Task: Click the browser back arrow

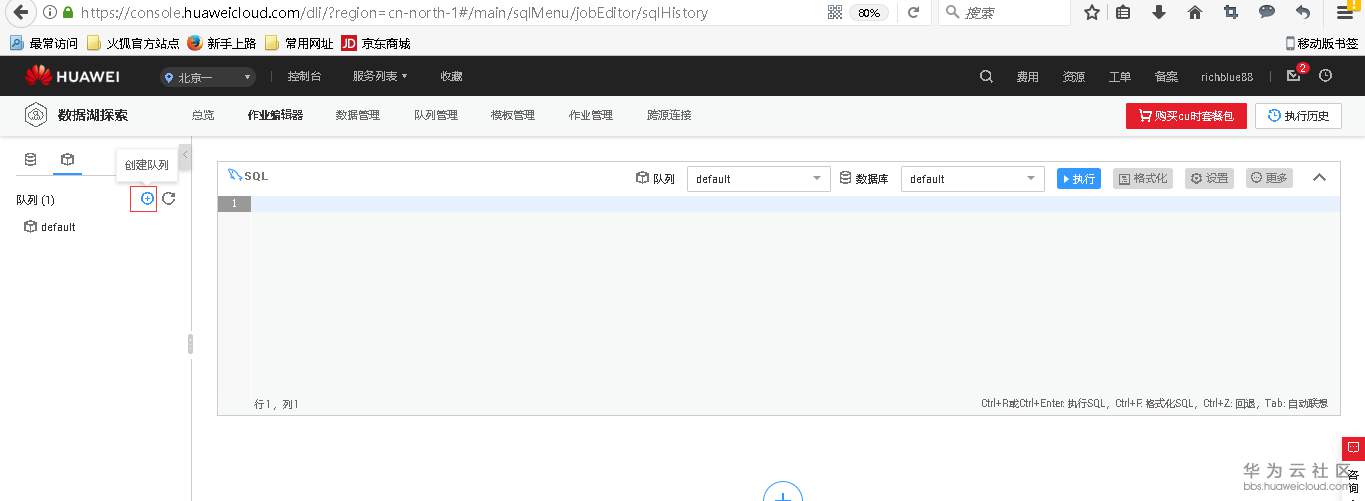Action: point(19,12)
